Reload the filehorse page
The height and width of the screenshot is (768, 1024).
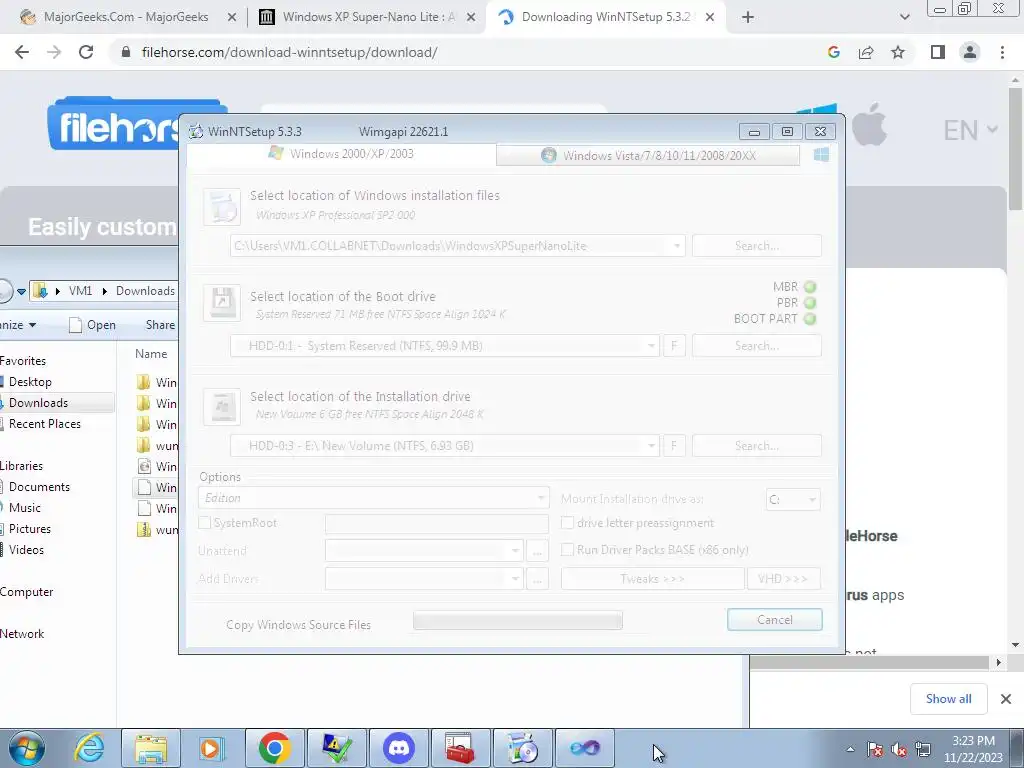pos(86,52)
